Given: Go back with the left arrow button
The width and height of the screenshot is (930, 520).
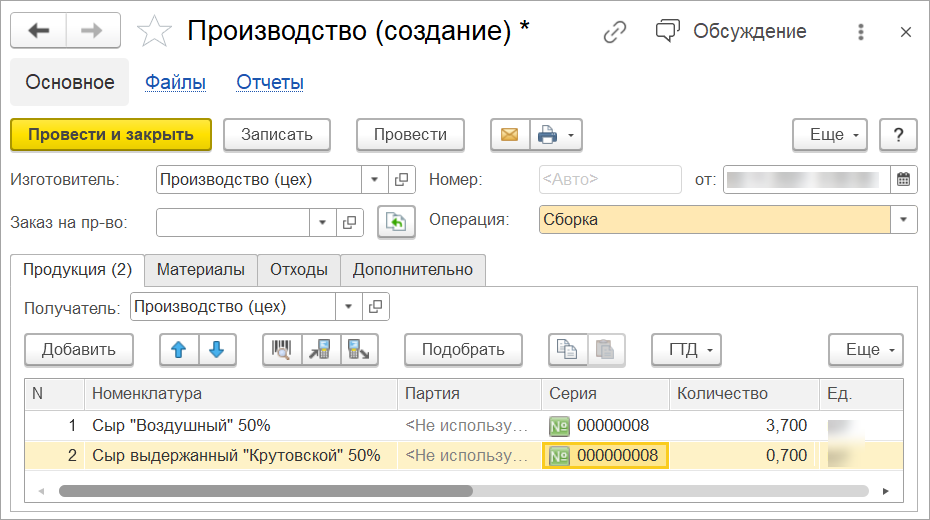Looking at the screenshot, I should pyautogui.click(x=39, y=31).
